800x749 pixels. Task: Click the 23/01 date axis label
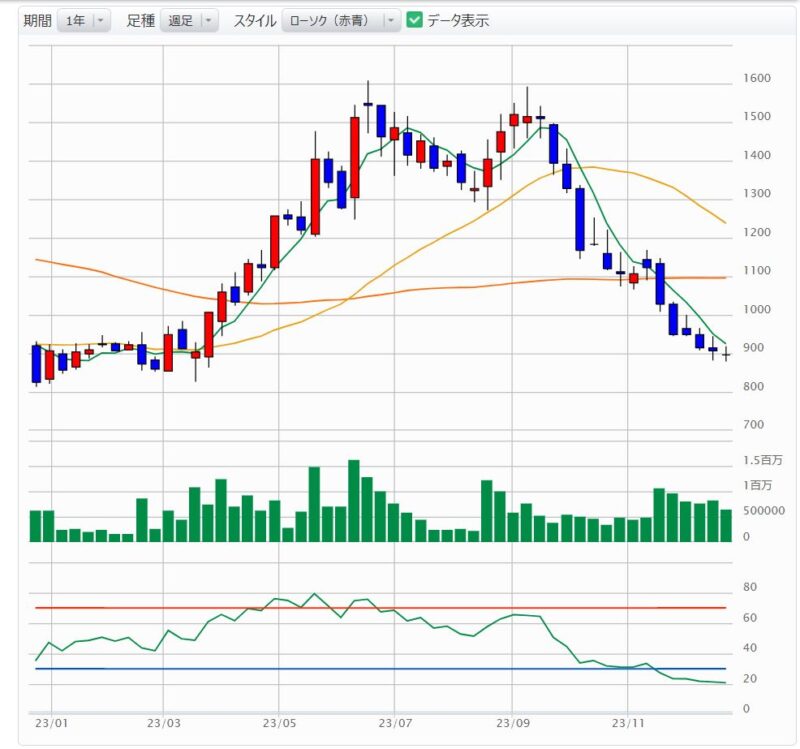pyautogui.click(x=52, y=723)
